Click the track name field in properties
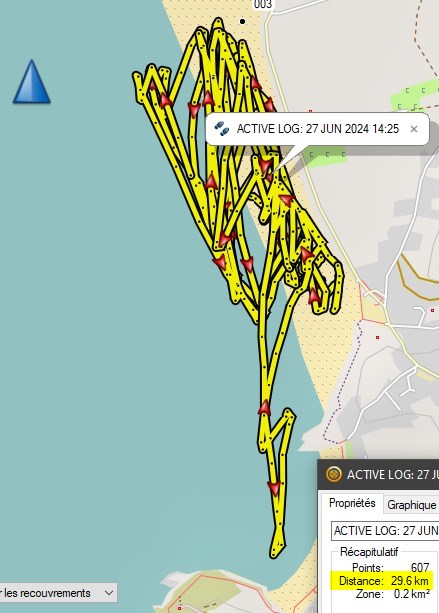Image resolution: width=439 pixels, height=613 pixels. [385, 531]
